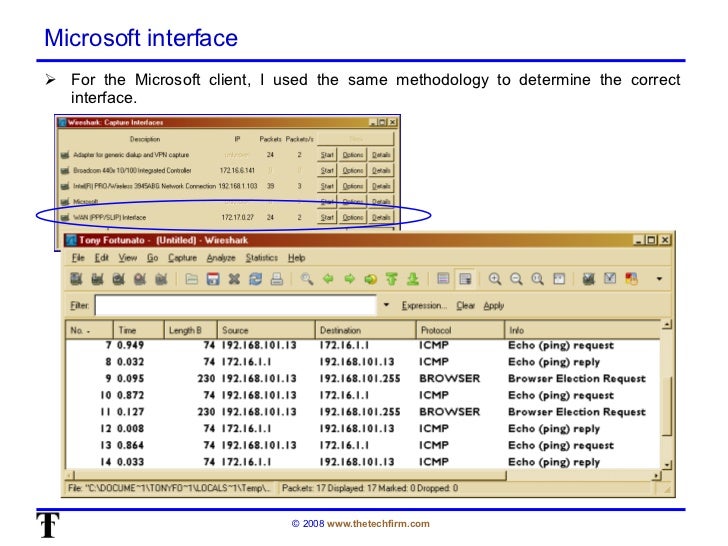Open the Statistics menu
The width and height of the screenshot is (728, 546).
coord(261,258)
